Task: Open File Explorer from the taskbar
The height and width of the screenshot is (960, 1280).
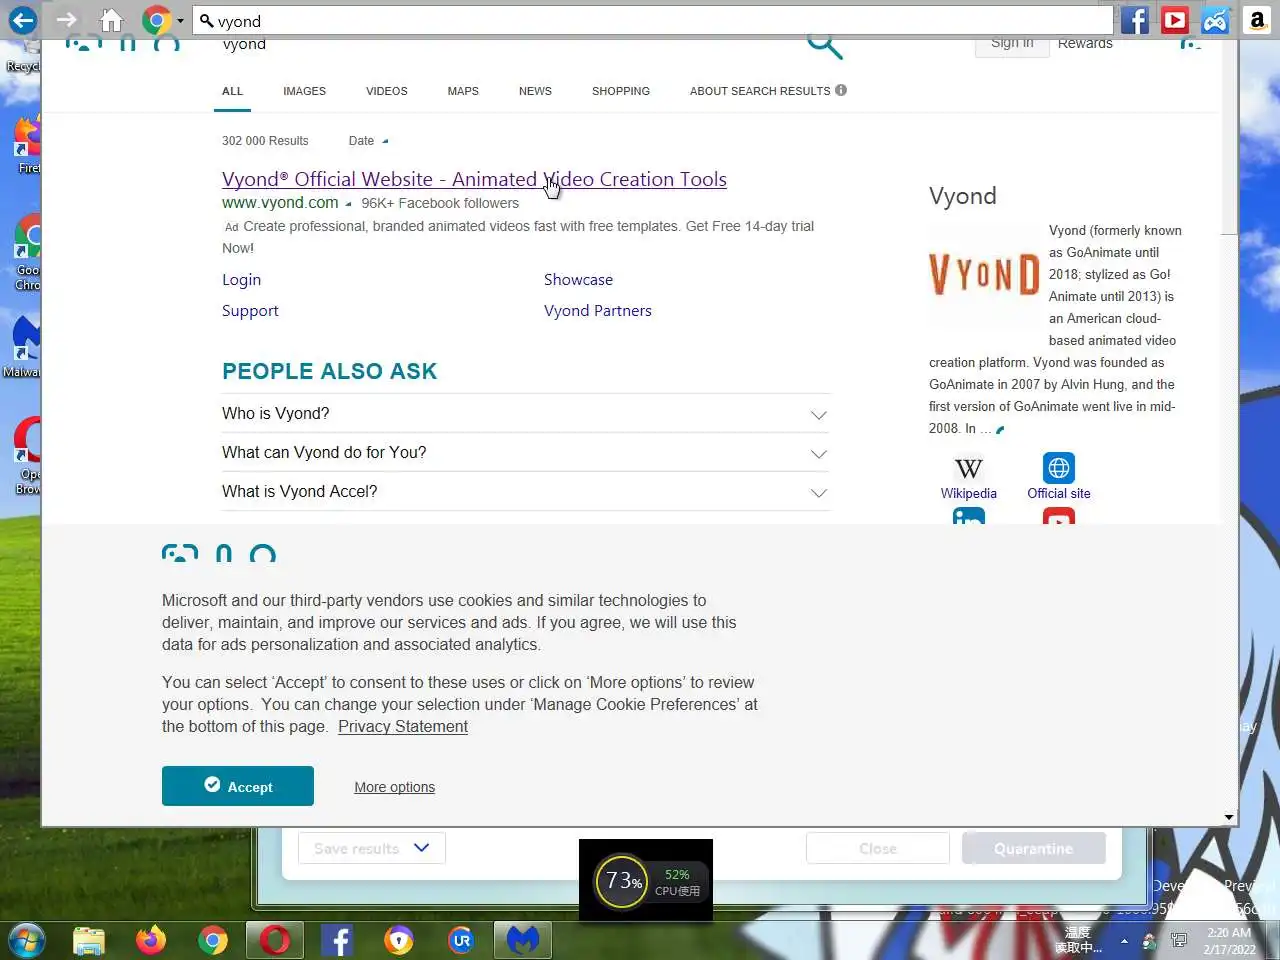Action: point(89,940)
